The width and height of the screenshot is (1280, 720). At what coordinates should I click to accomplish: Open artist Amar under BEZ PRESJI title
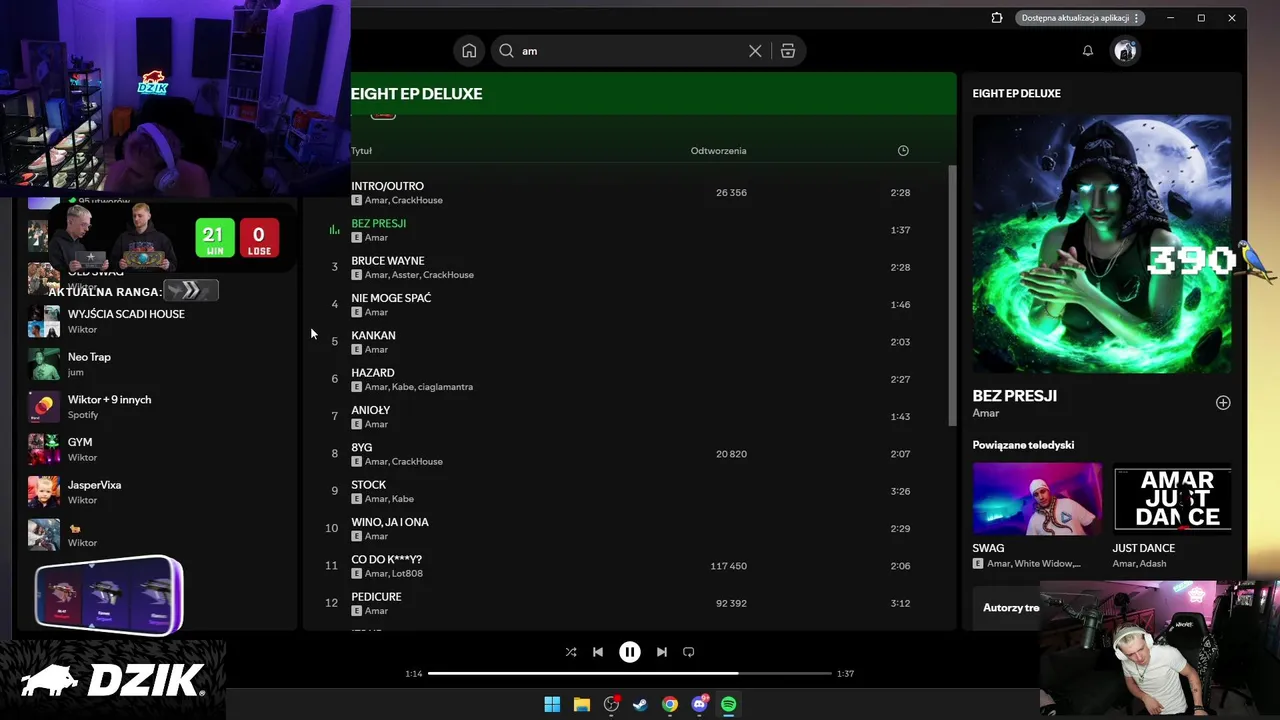[x=986, y=413]
